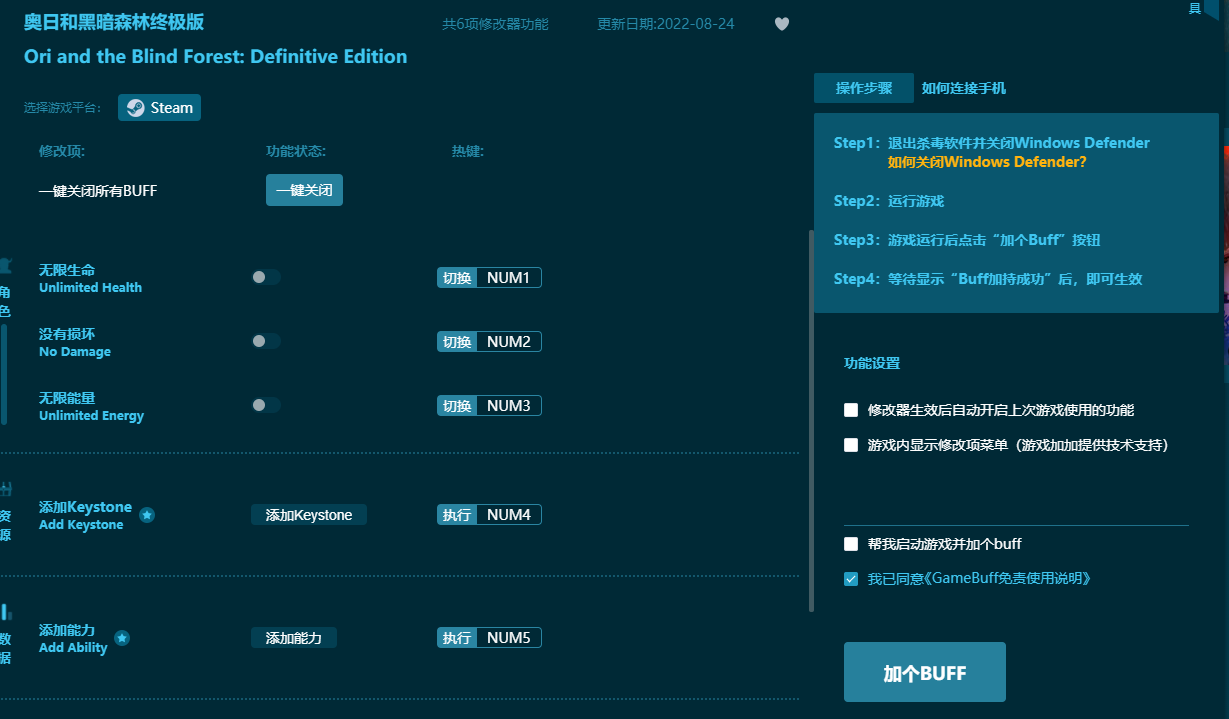
Task: Click the 无限生命 Unlimited Health label
Action: (x=90, y=278)
